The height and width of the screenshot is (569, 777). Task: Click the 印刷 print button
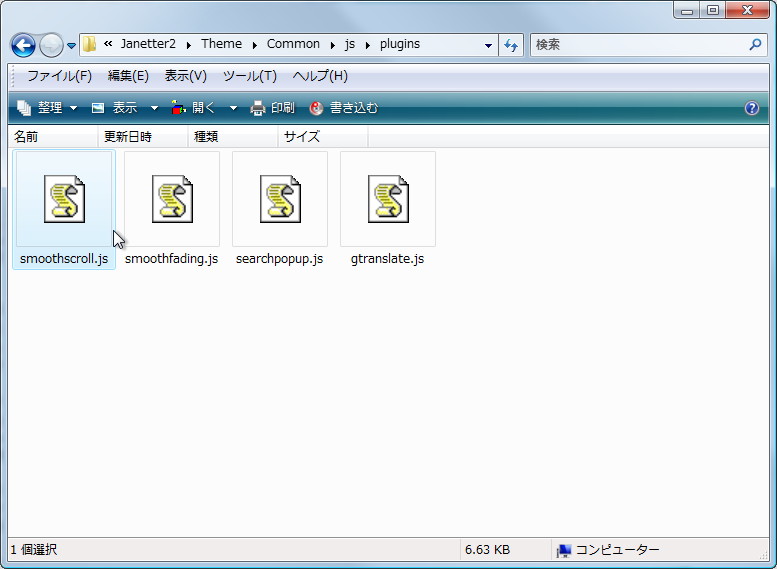point(273,108)
